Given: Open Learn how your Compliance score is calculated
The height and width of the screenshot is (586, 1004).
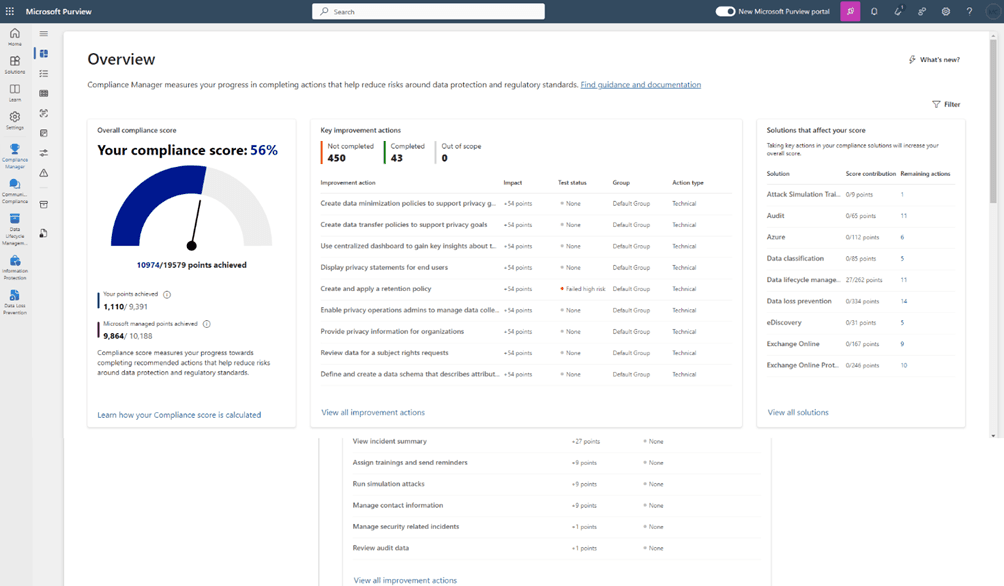Looking at the screenshot, I should pos(179,415).
